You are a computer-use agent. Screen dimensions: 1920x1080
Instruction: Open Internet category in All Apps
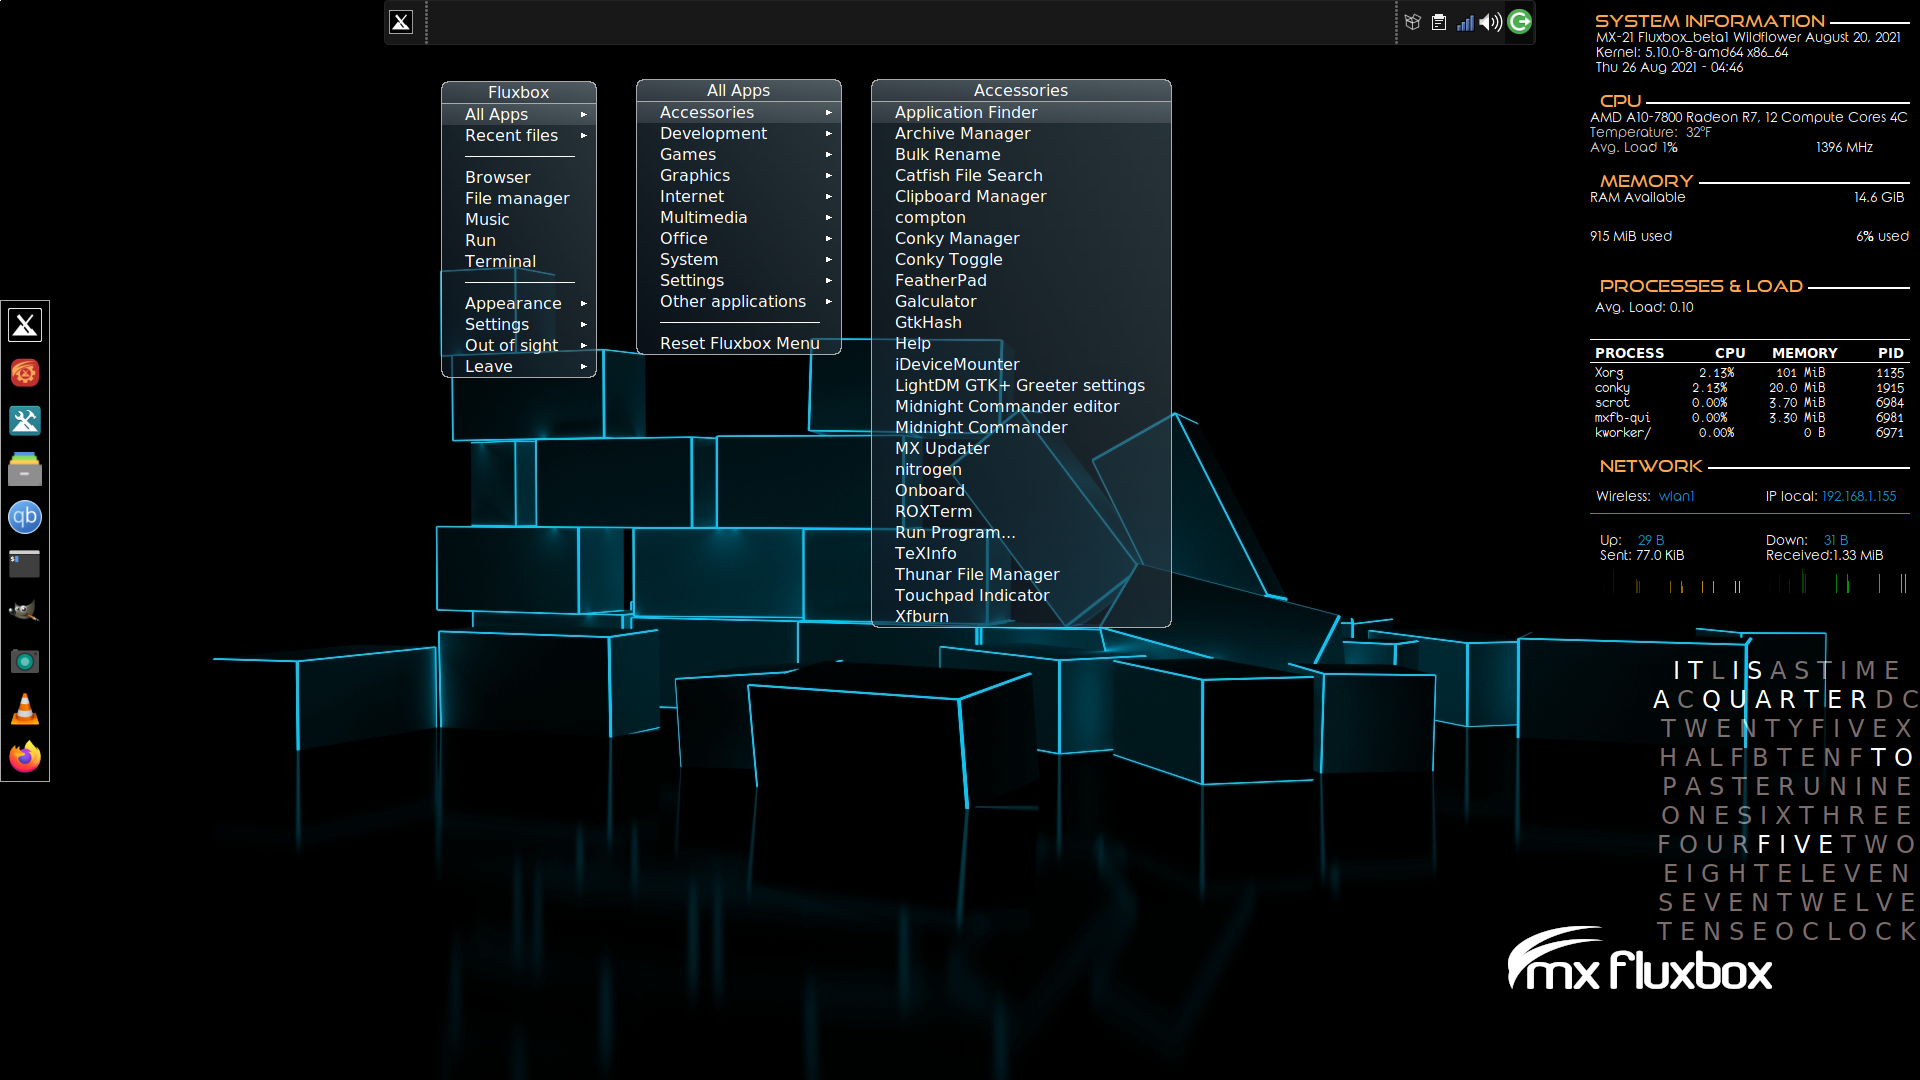(738, 197)
